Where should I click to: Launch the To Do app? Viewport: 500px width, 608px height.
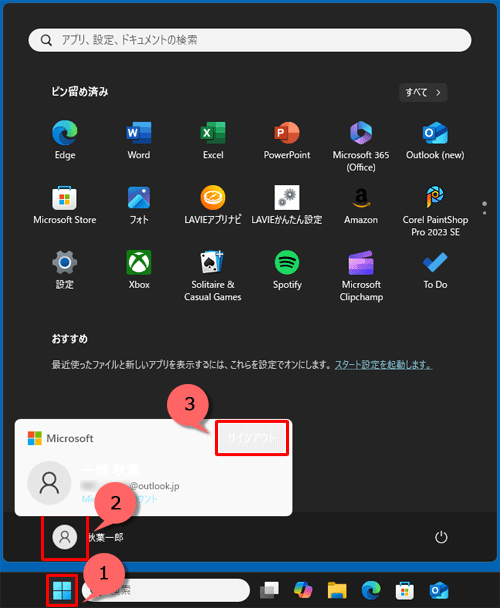click(x=435, y=269)
